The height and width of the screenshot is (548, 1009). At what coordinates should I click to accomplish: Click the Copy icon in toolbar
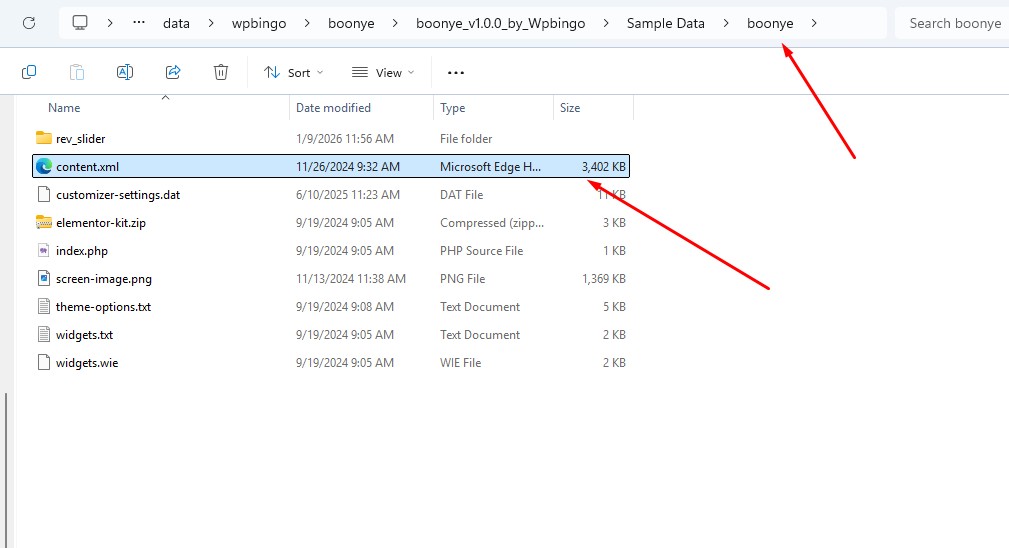coord(29,72)
